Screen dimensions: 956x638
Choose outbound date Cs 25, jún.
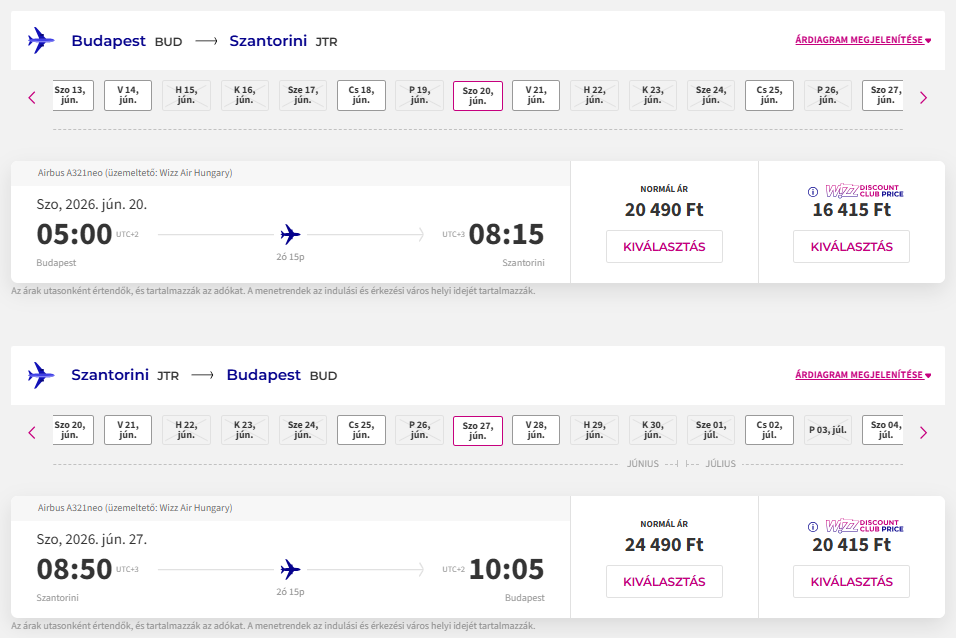point(771,95)
